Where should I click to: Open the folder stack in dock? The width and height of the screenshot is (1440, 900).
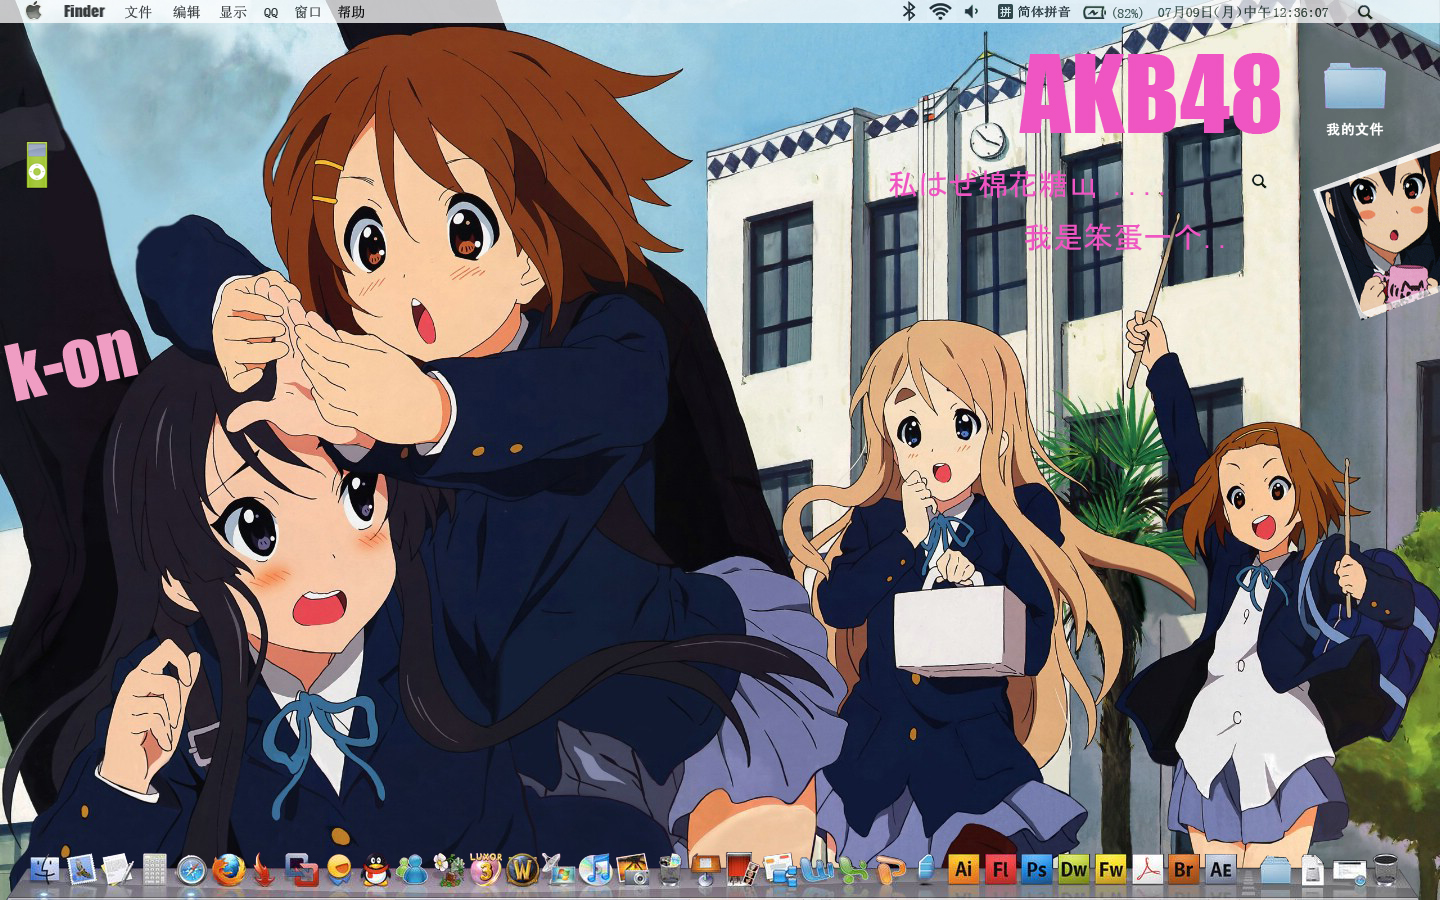click(x=1275, y=870)
